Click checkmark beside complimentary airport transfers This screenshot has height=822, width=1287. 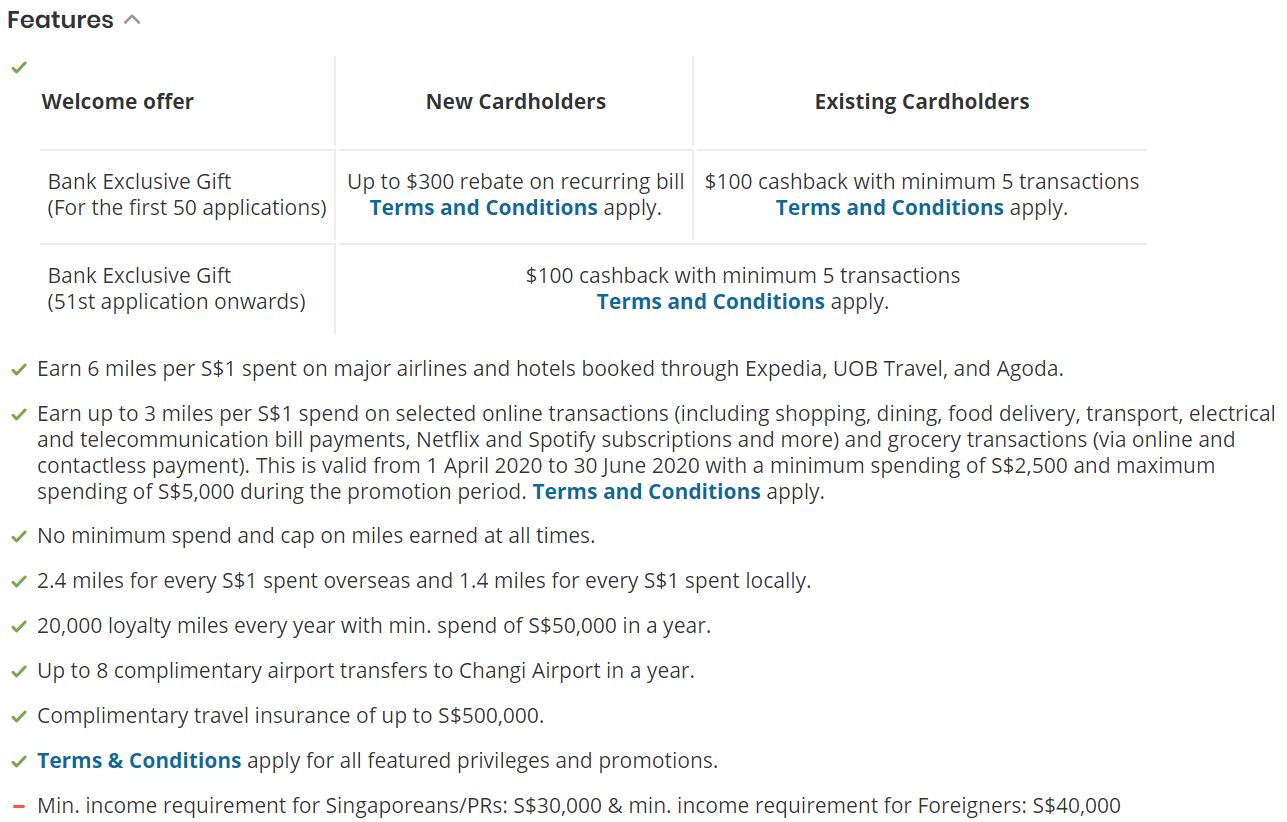(x=18, y=672)
